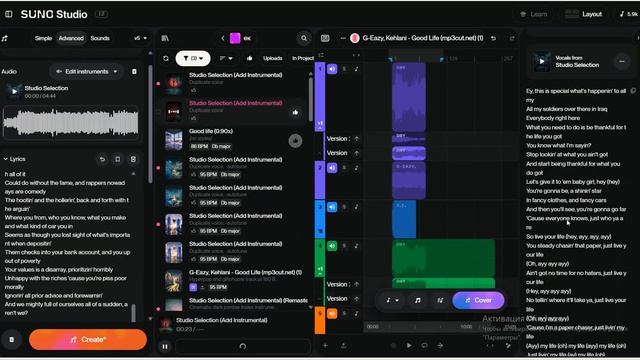The height and width of the screenshot is (360, 640).
Task: Click the remix note icon left of Cover
Action: pyautogui.click(x=440, y=300)
